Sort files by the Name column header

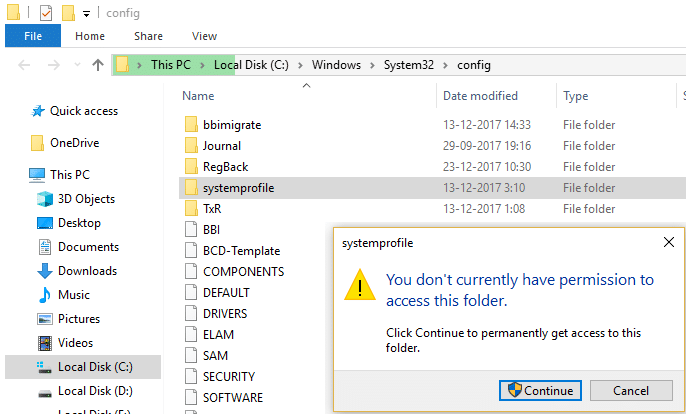click(198, 96)
